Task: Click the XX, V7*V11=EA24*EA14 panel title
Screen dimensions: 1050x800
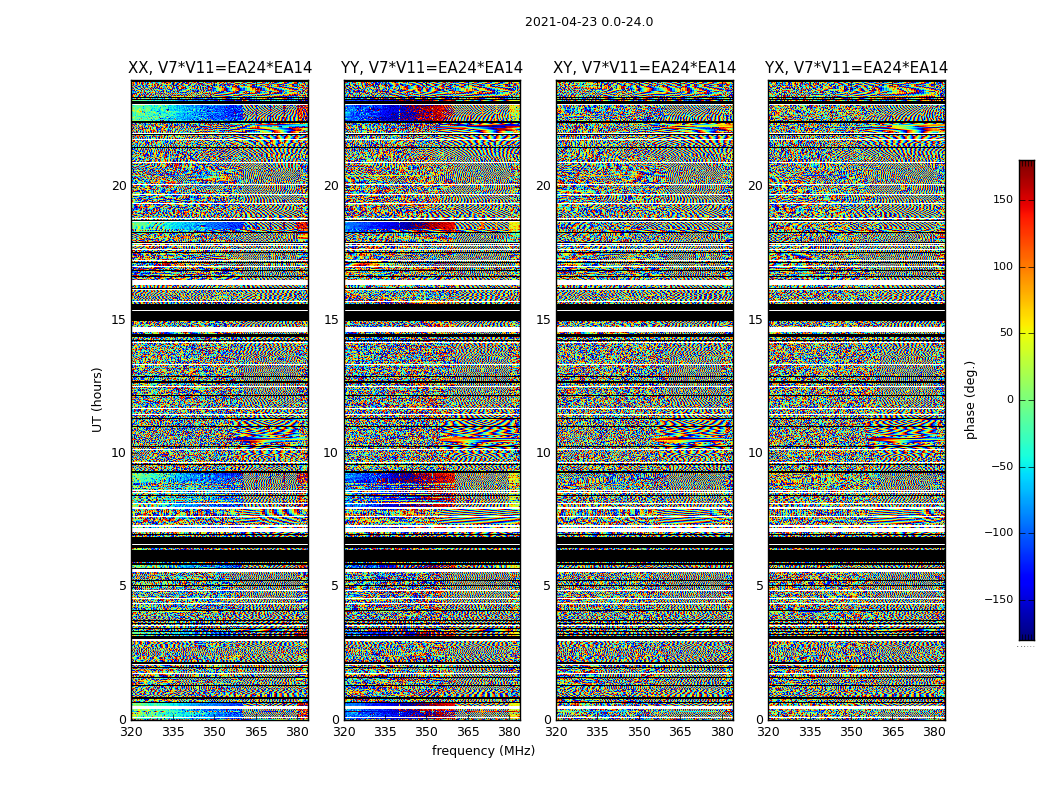Action: pos(220,68)
